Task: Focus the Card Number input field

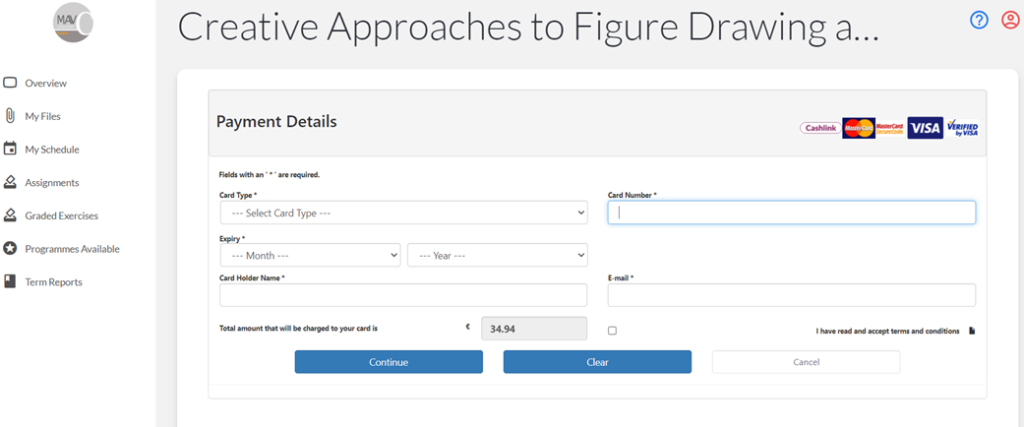Action: coord(791,212)
